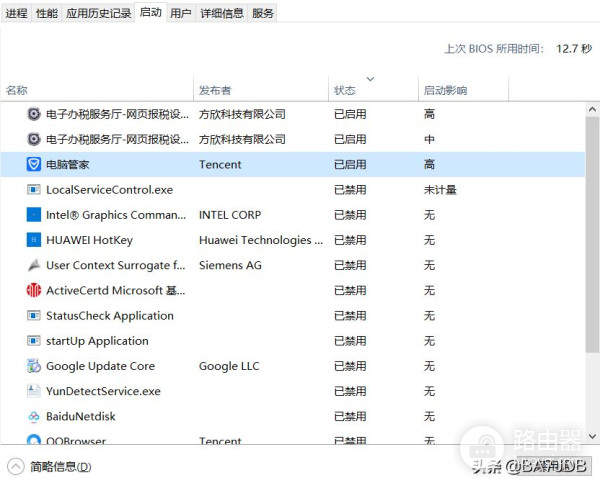Click HUAWEI HotKey blue icon
600x488 pixels.
point(34,240)
